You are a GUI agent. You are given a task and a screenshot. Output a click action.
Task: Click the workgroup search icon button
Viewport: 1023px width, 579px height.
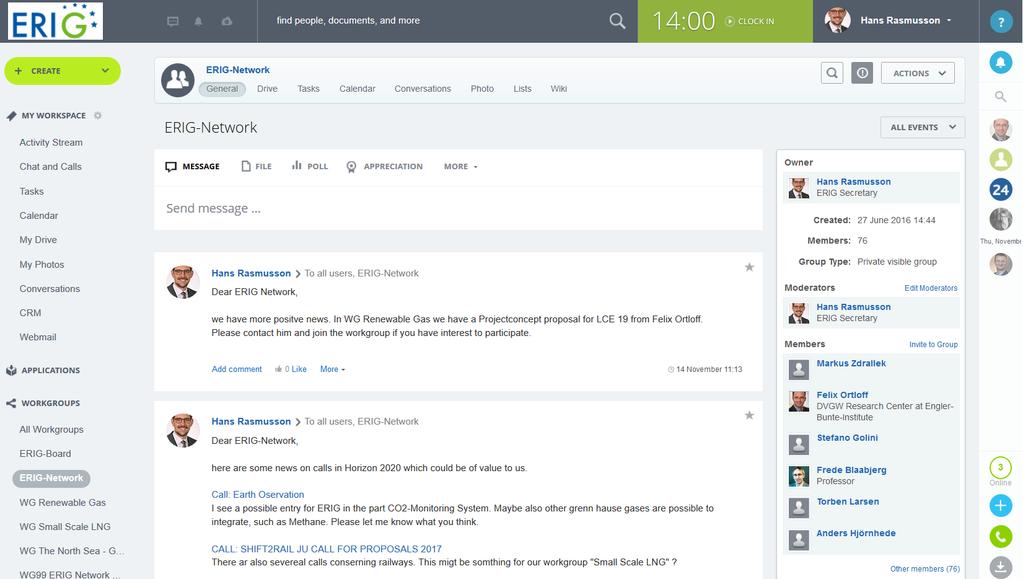832,73
